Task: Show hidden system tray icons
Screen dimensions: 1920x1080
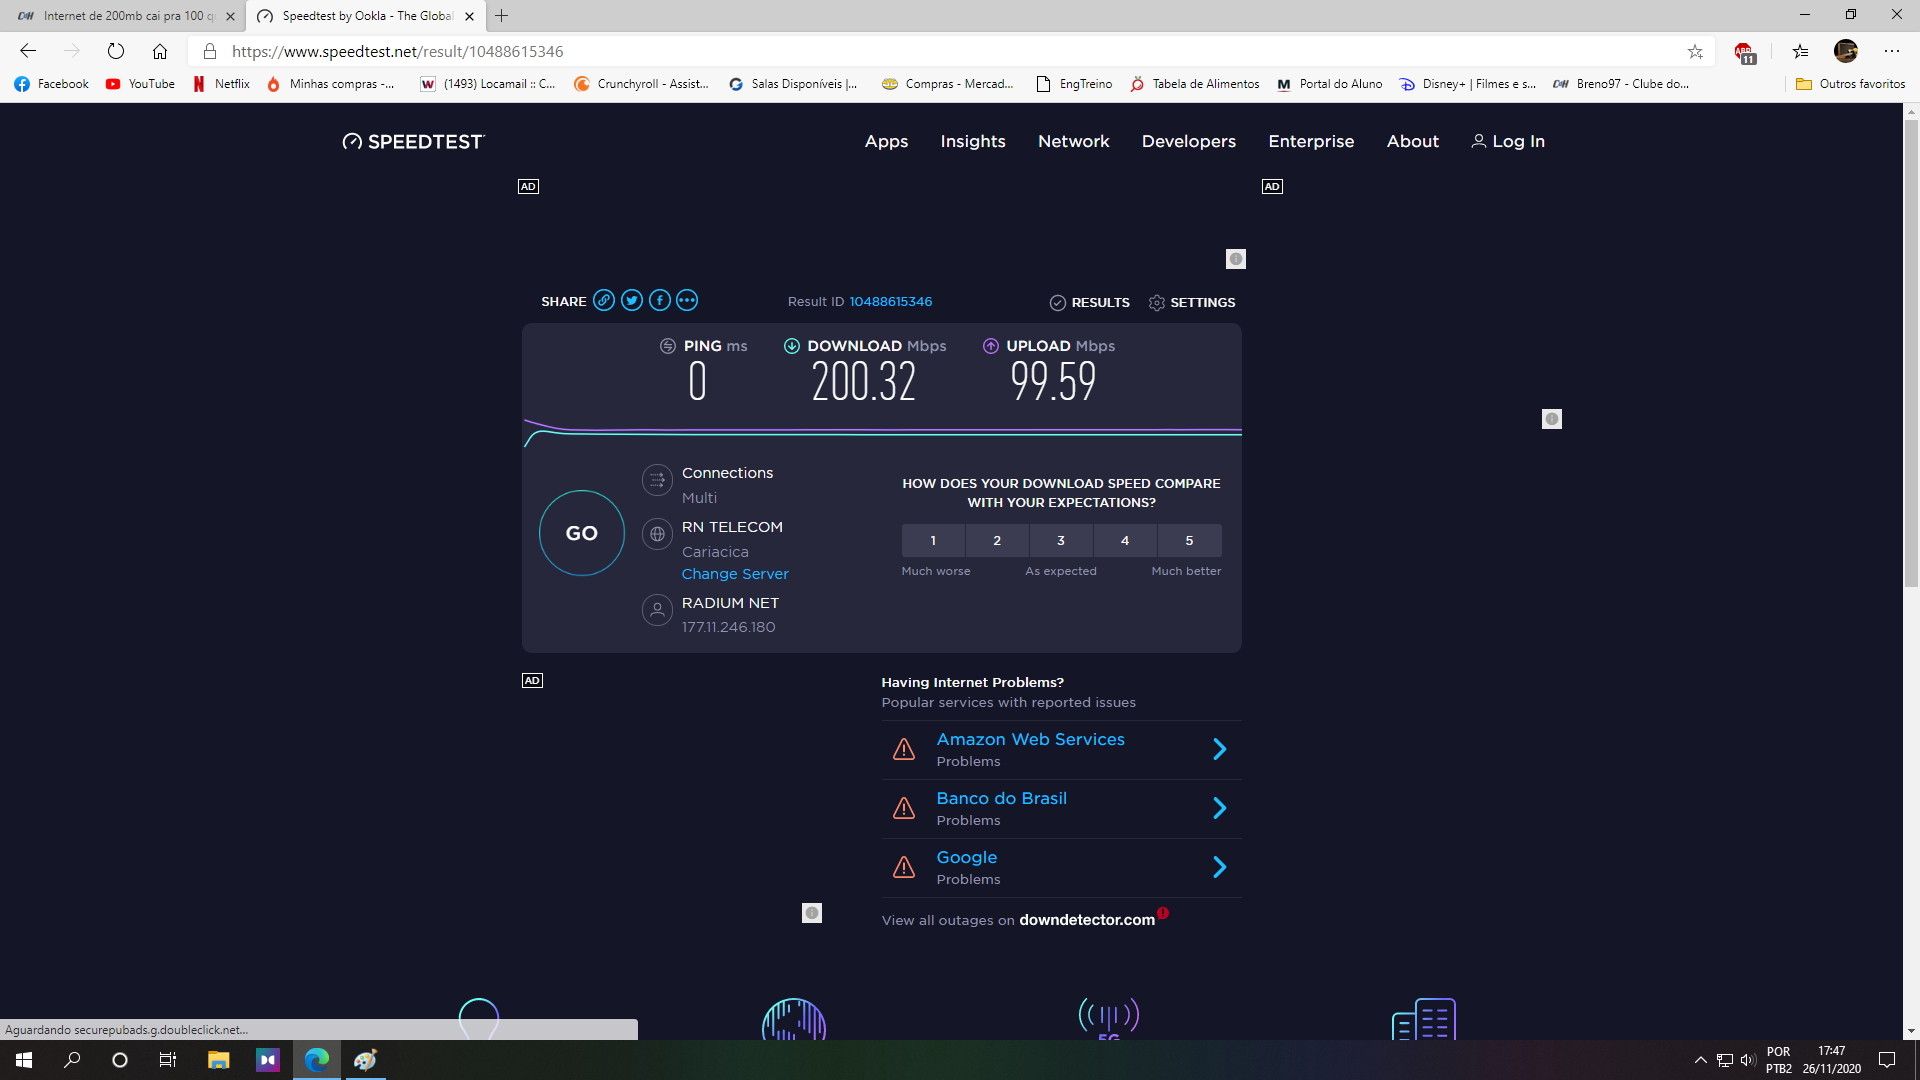Action: coord(1700,1060)
